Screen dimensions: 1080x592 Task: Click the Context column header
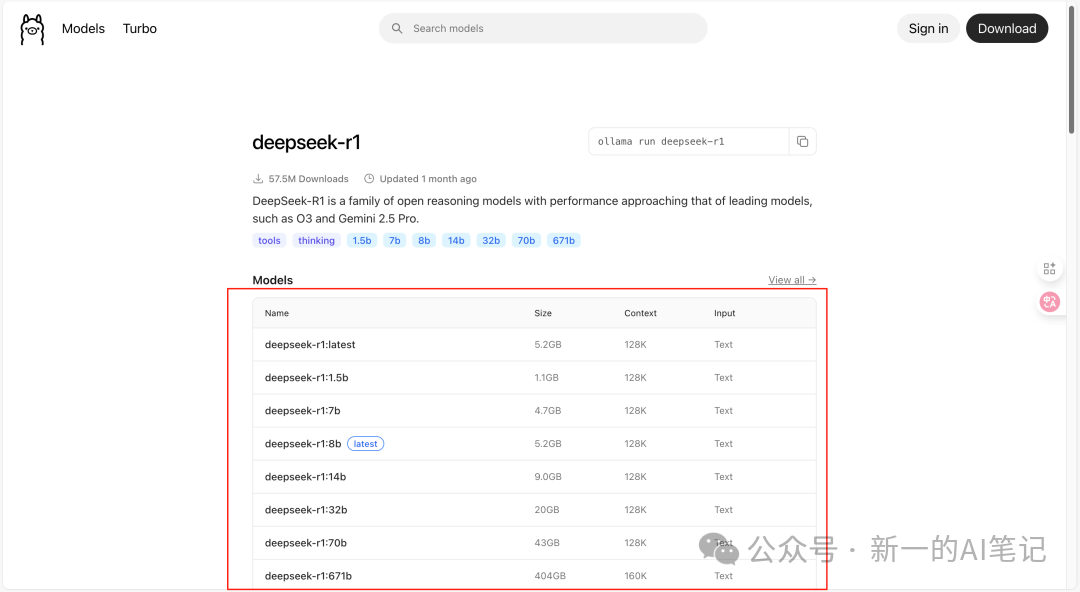coord(641,313)
